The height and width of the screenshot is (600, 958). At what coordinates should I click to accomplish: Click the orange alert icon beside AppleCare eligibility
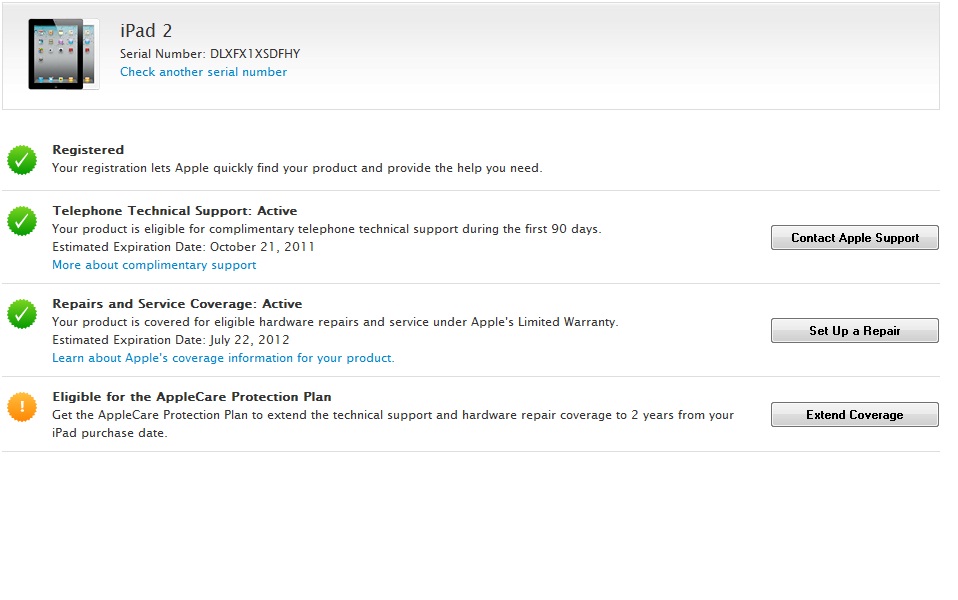pos(22,407)
